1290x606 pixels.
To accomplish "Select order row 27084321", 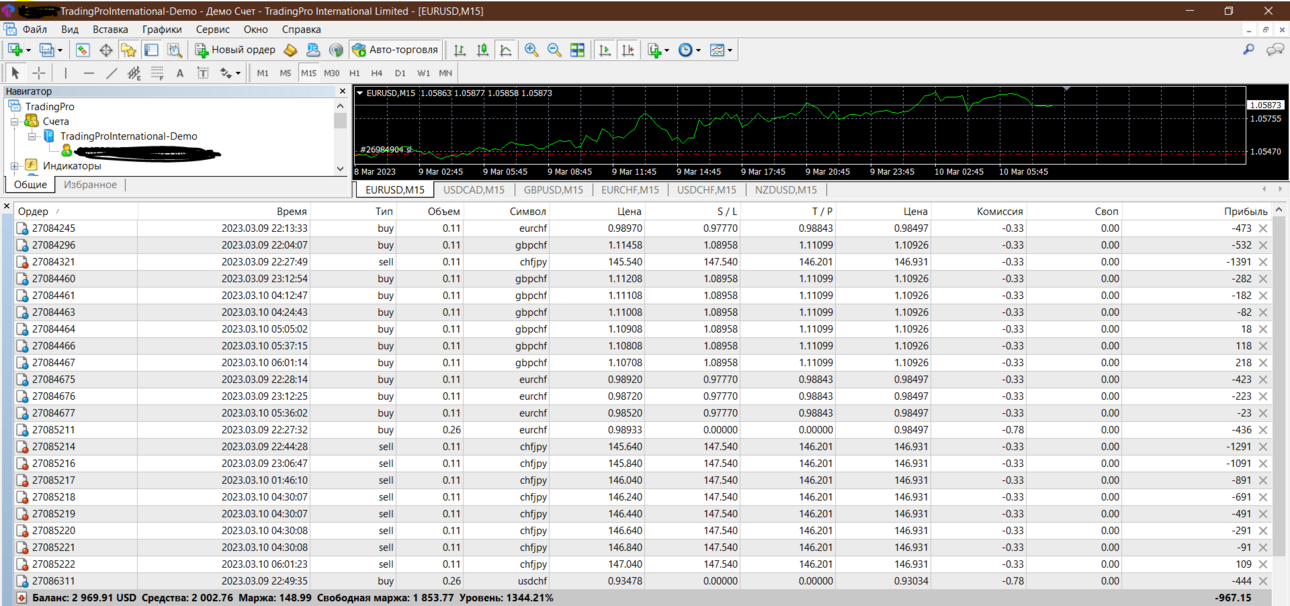I will point(641,262).
